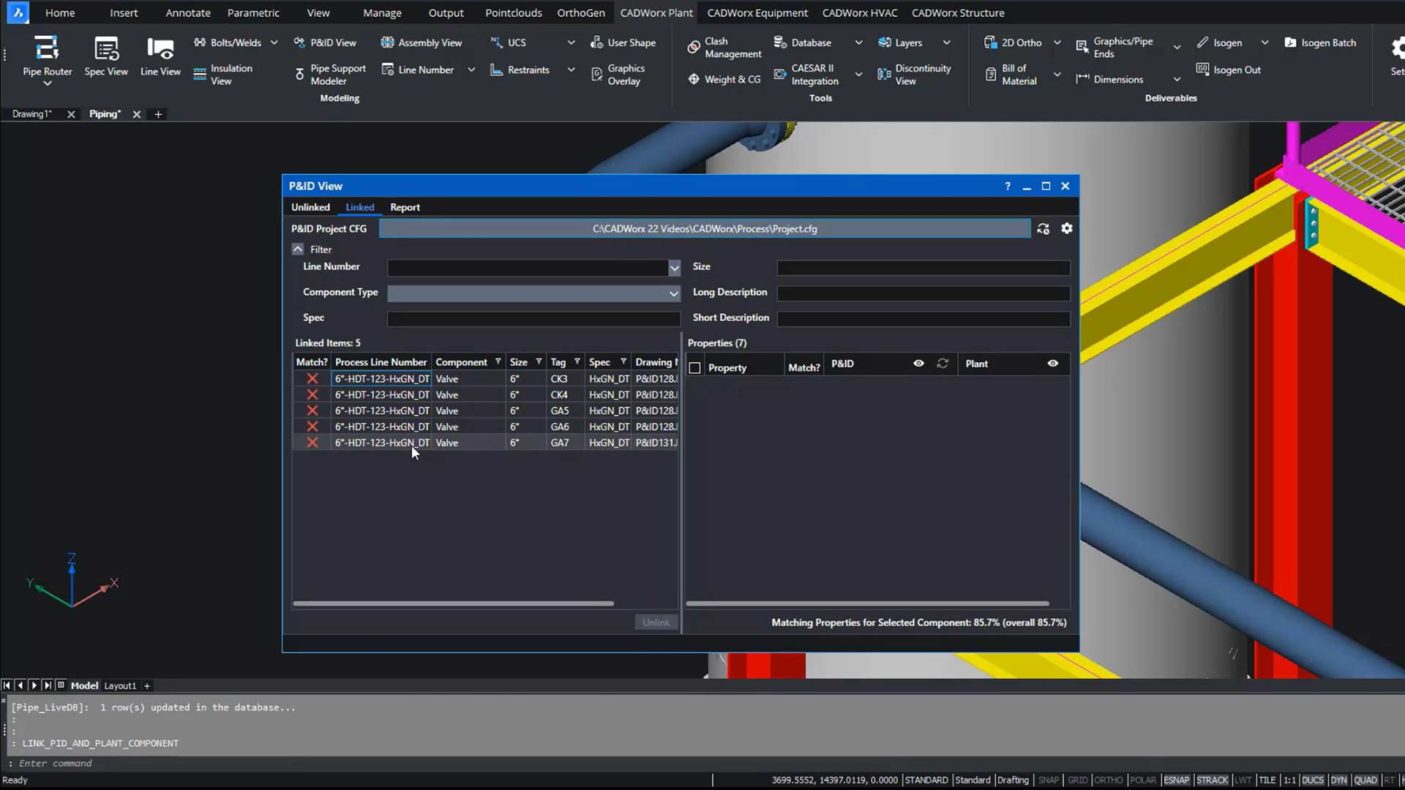Open P&ID View settings gear
Viewport: 1405px width, 790px height.
point(1067,229)
